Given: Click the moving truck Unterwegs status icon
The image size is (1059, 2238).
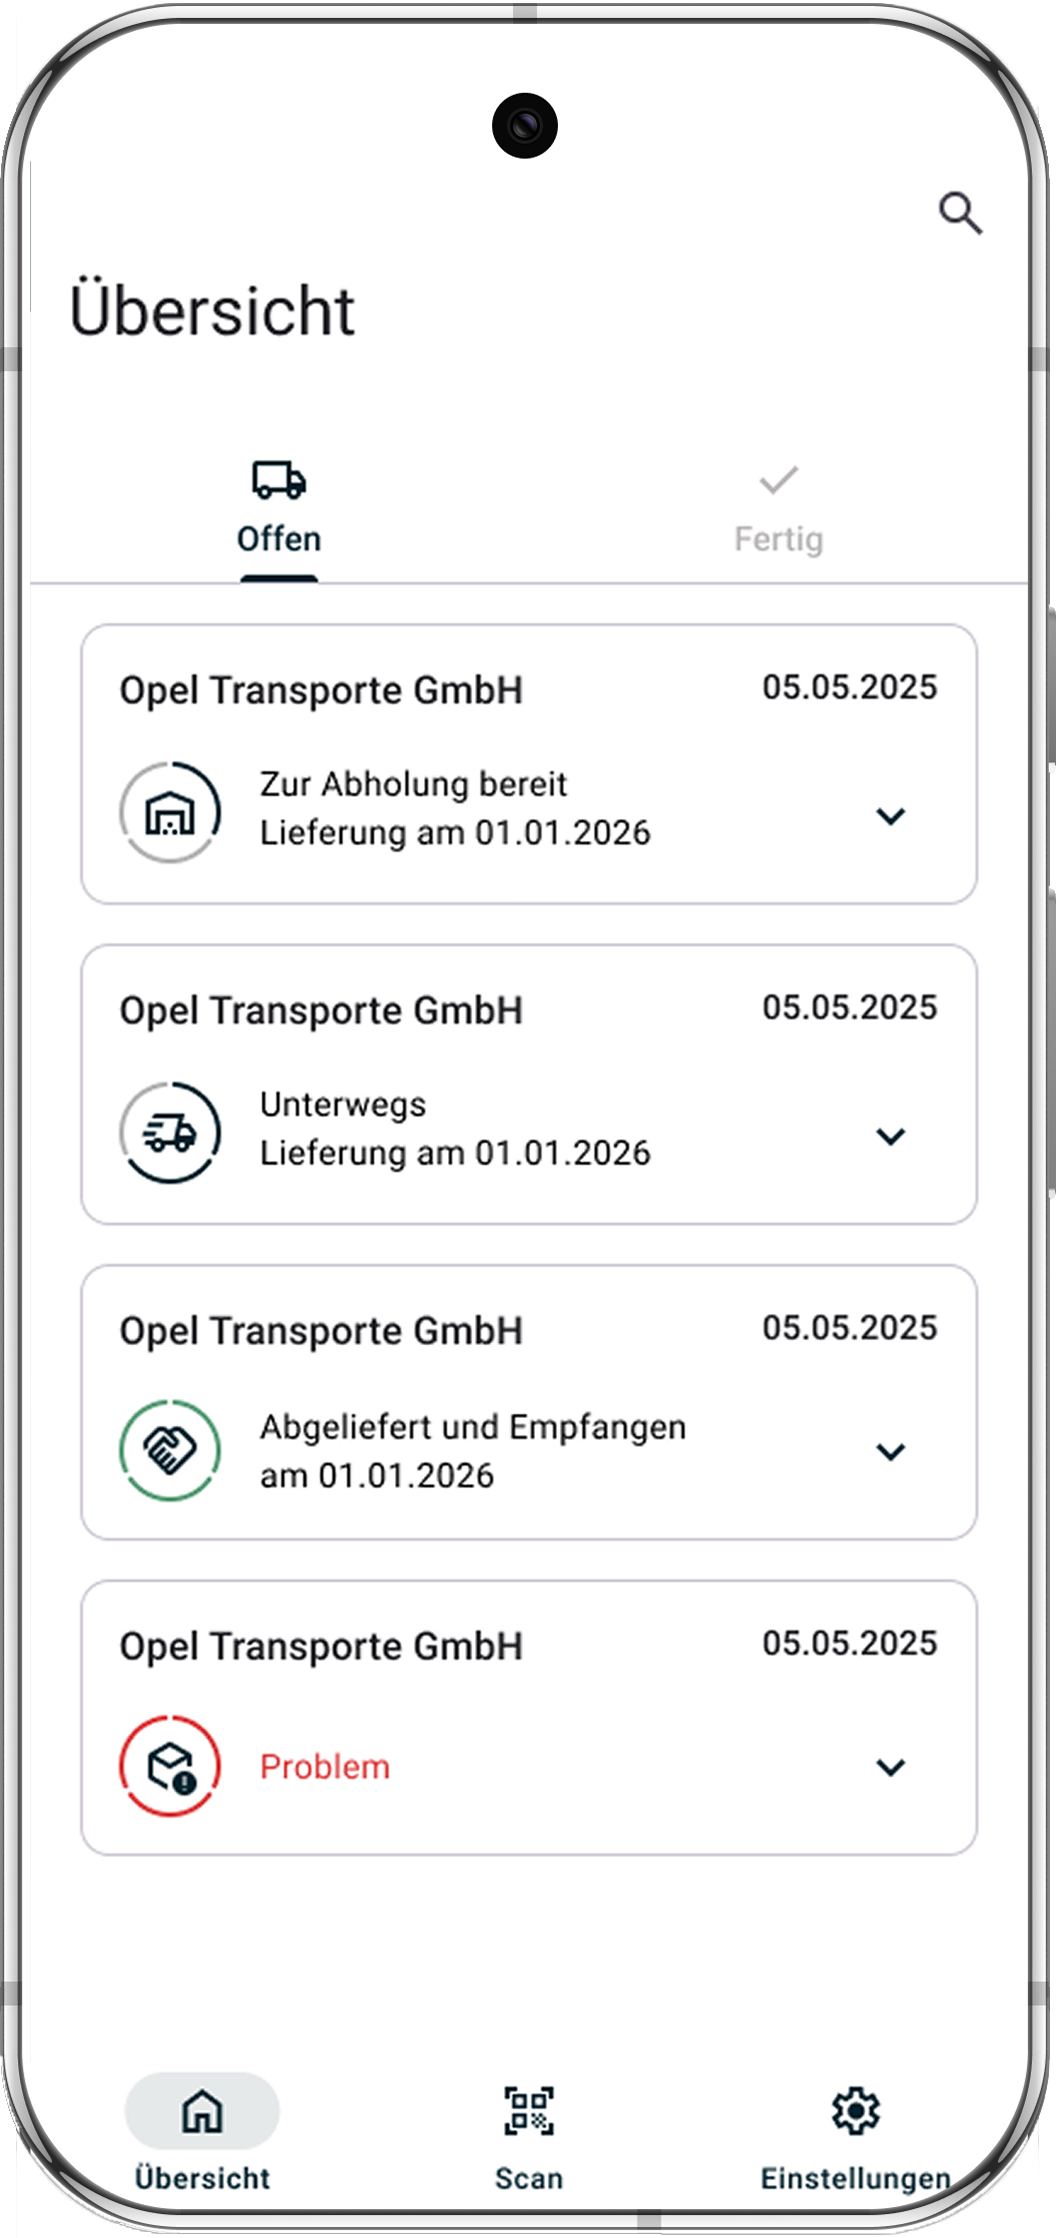Looking at the screenshot, I should click(170, 1133).
